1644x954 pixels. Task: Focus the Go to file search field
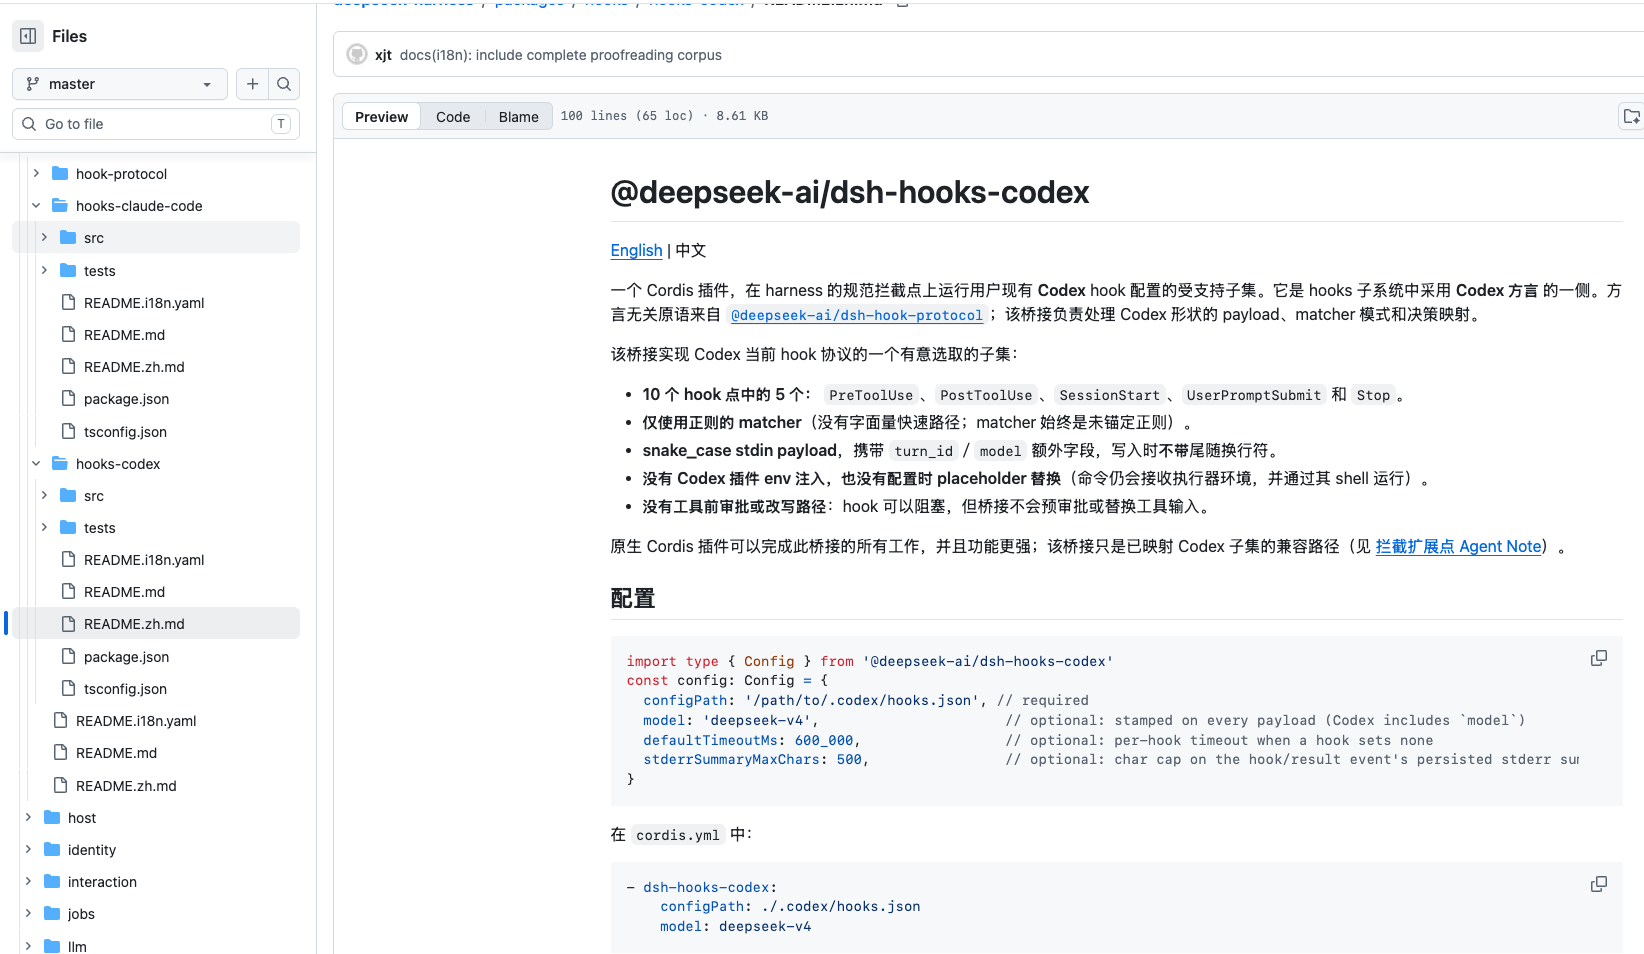(x=156, y=124)
